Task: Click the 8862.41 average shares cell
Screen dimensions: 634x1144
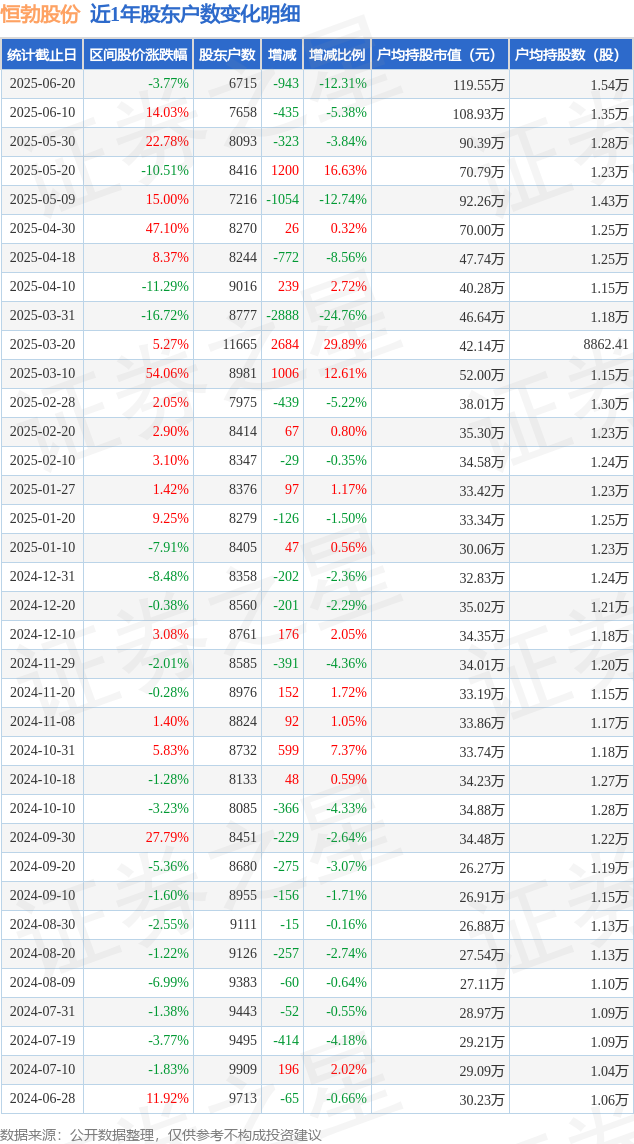Action: 606,345
